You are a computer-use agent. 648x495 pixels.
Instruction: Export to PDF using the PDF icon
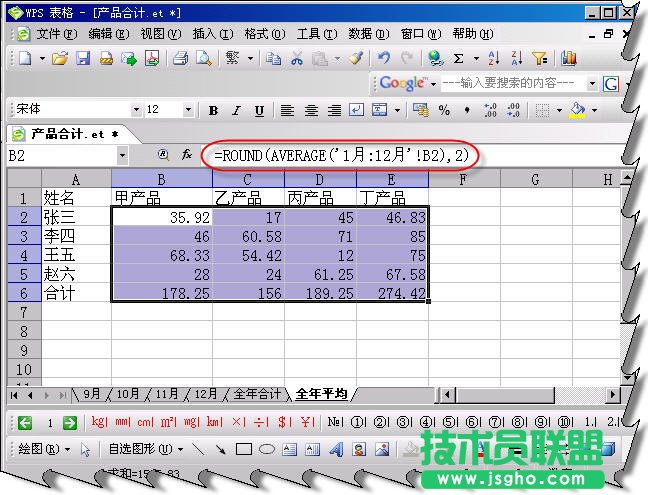coord(152,58)
